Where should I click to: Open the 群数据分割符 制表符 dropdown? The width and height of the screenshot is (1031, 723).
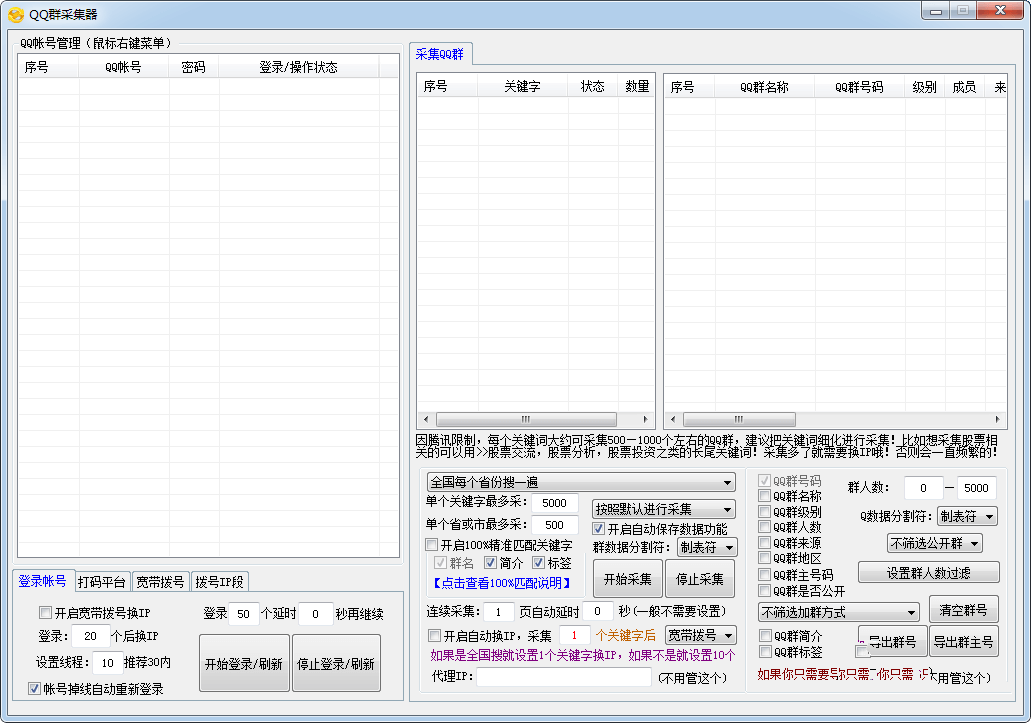point(707,547)
